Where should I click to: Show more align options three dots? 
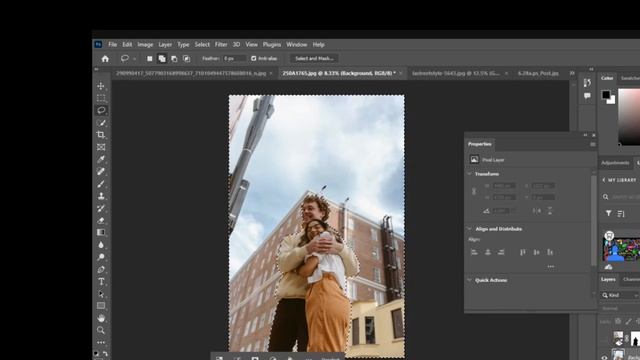(x=551, y=267)
